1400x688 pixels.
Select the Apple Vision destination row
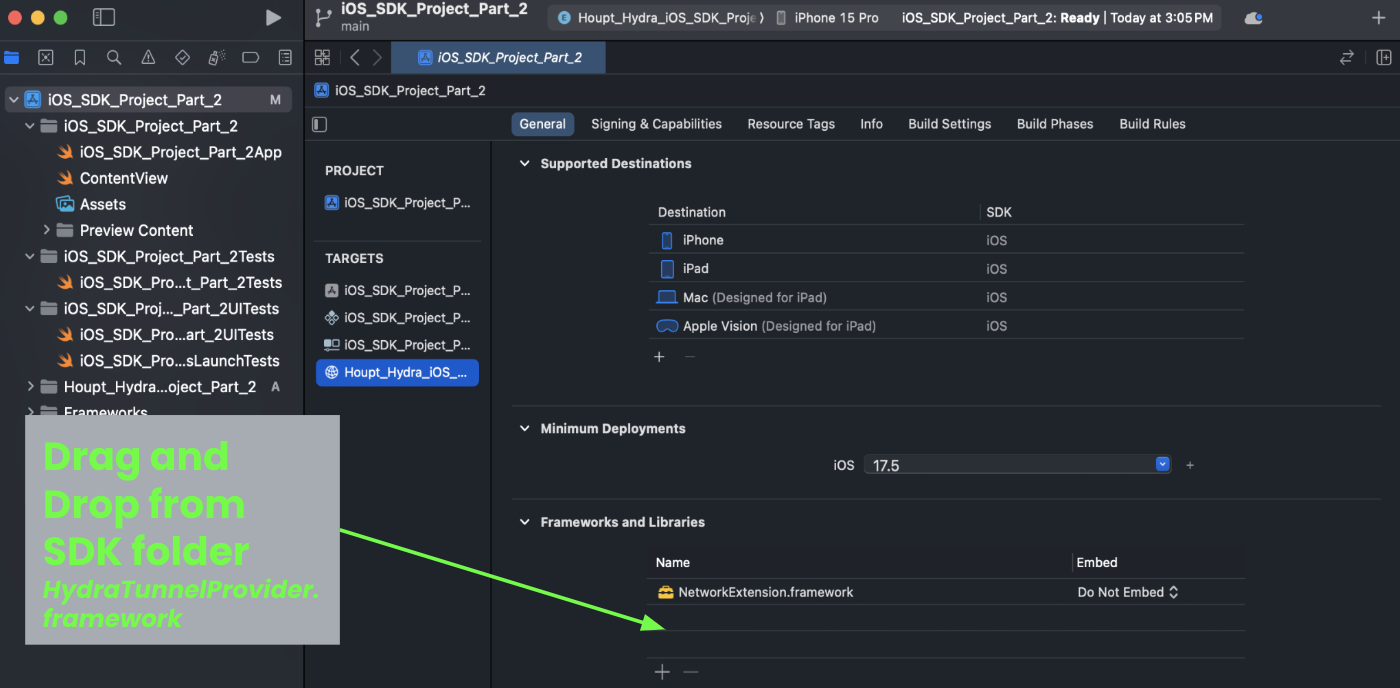[947, 326]
